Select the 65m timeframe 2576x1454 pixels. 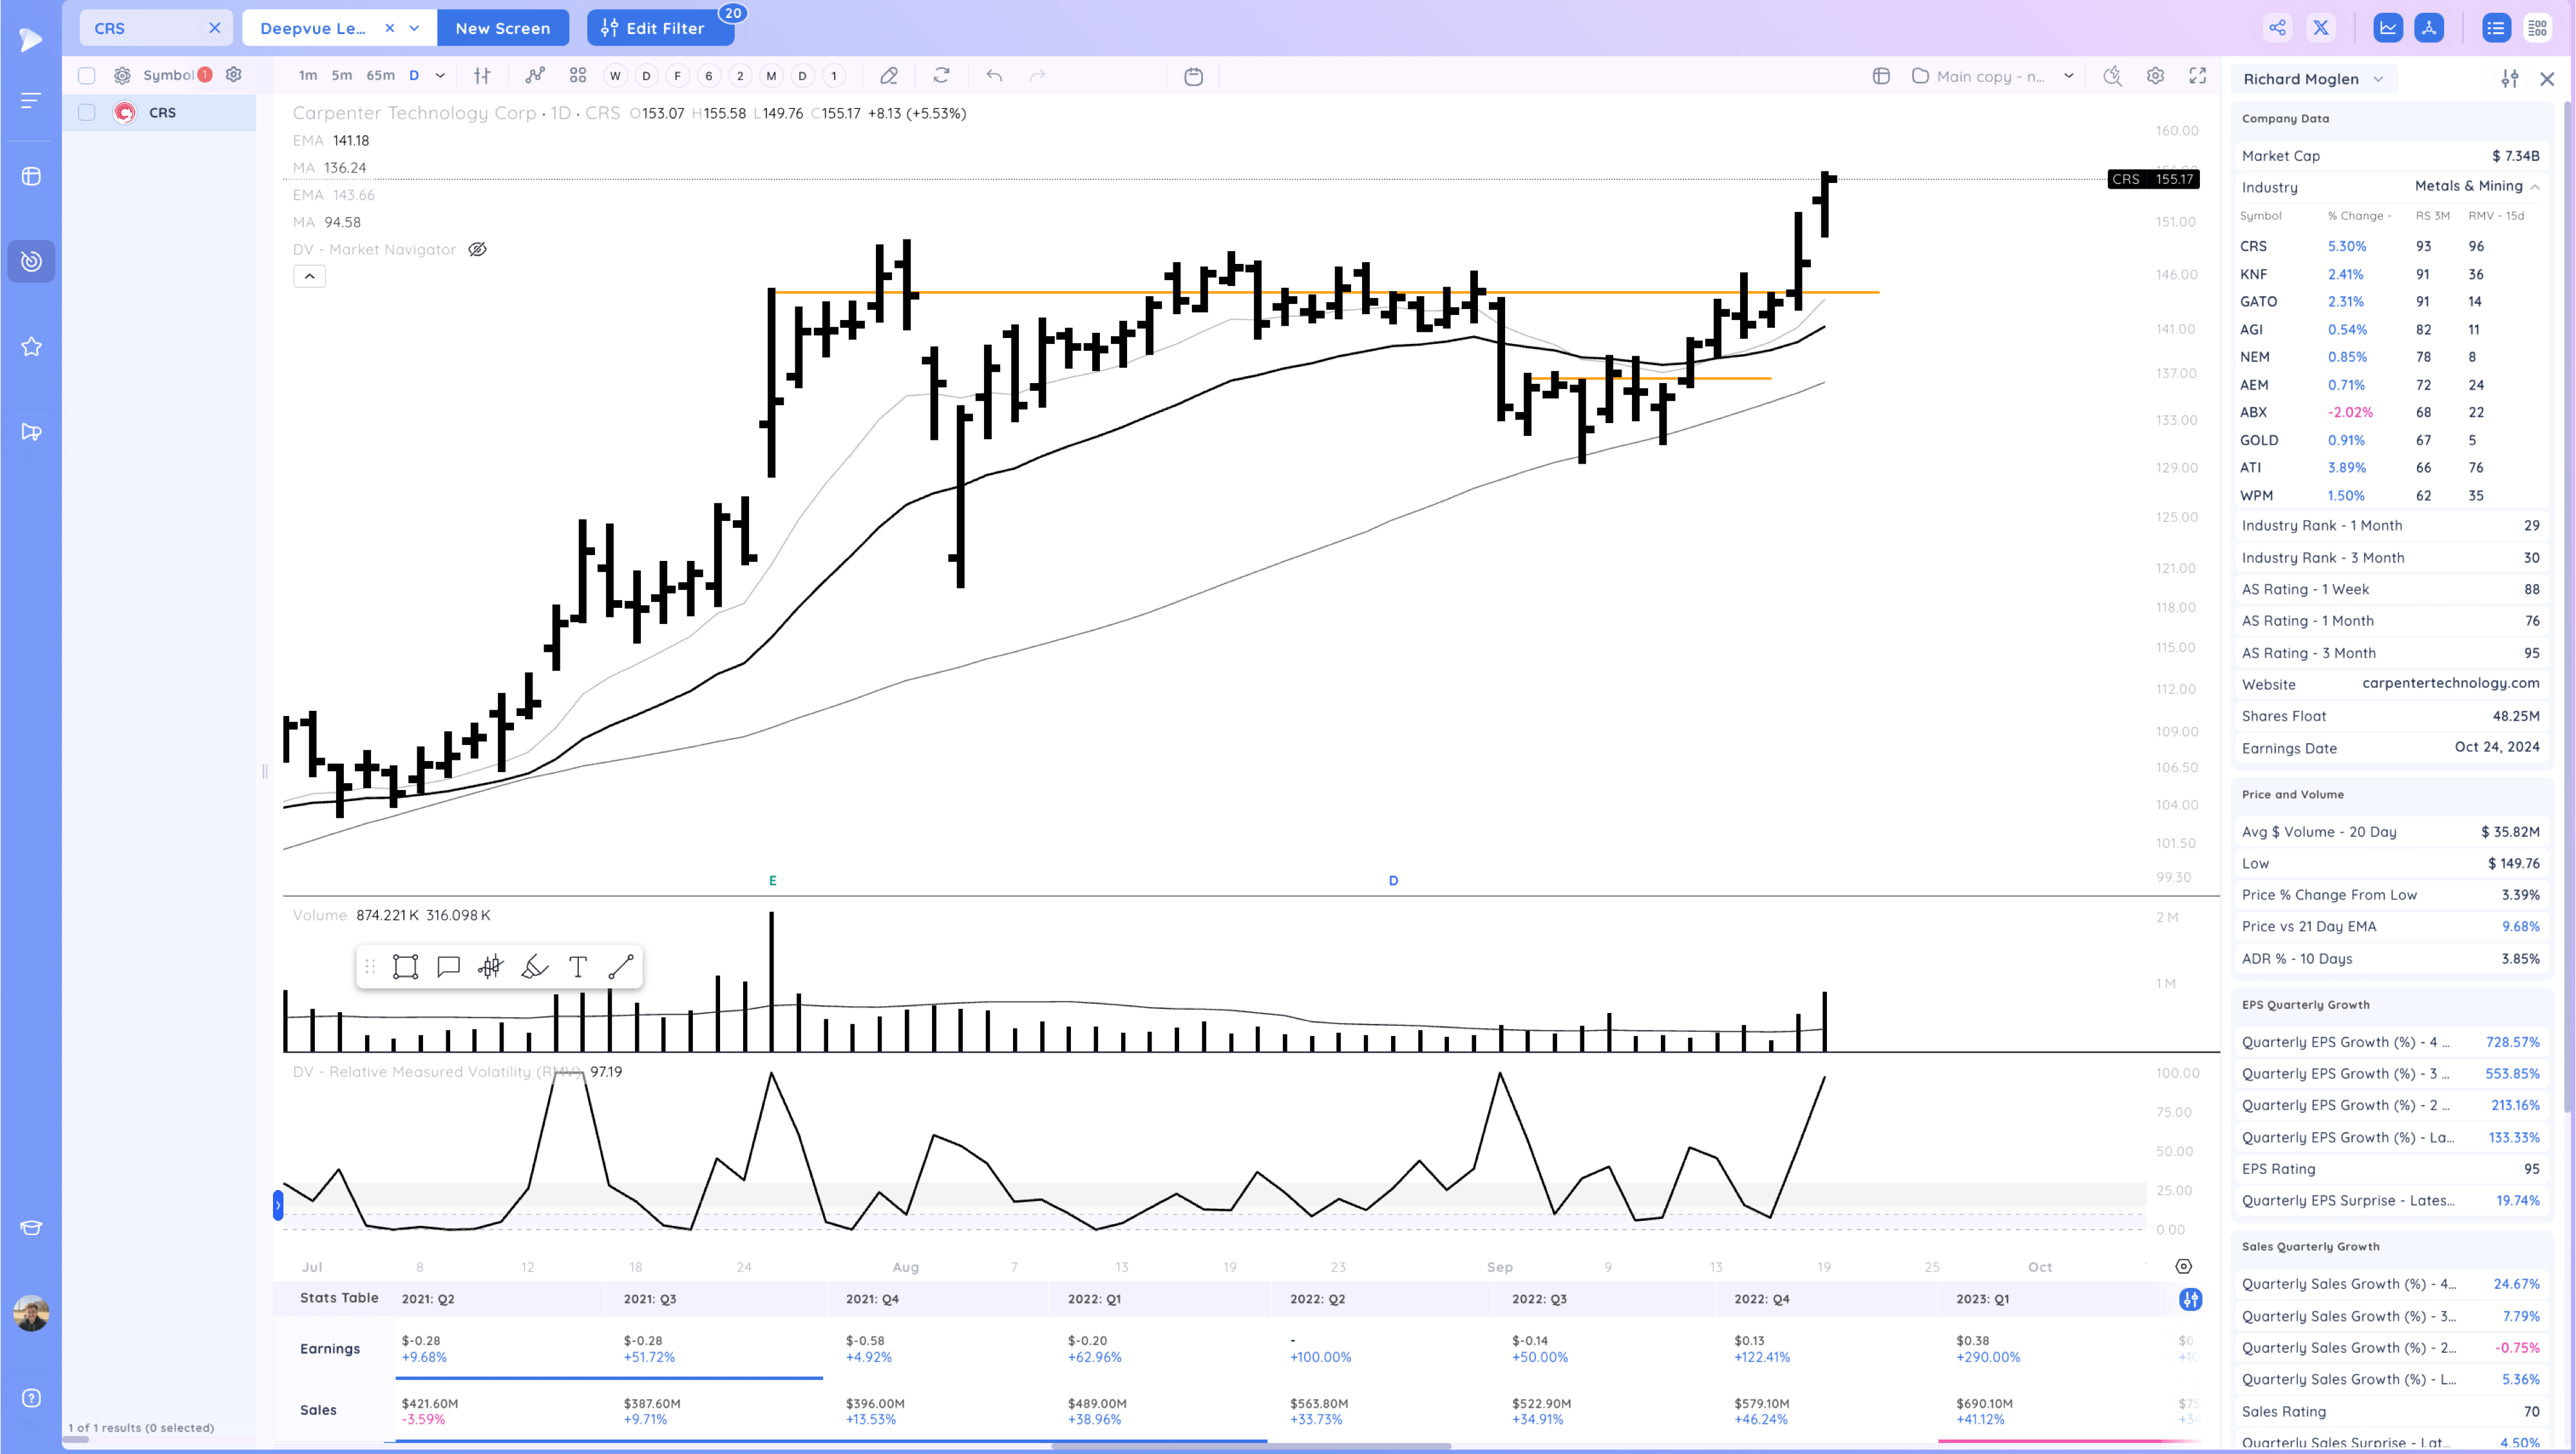380,76
